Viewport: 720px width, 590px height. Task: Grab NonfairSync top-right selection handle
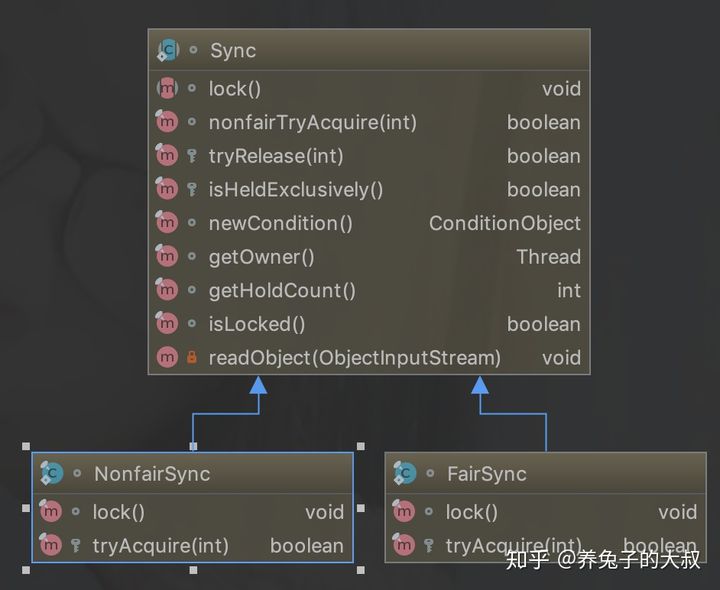click(361, 446)
